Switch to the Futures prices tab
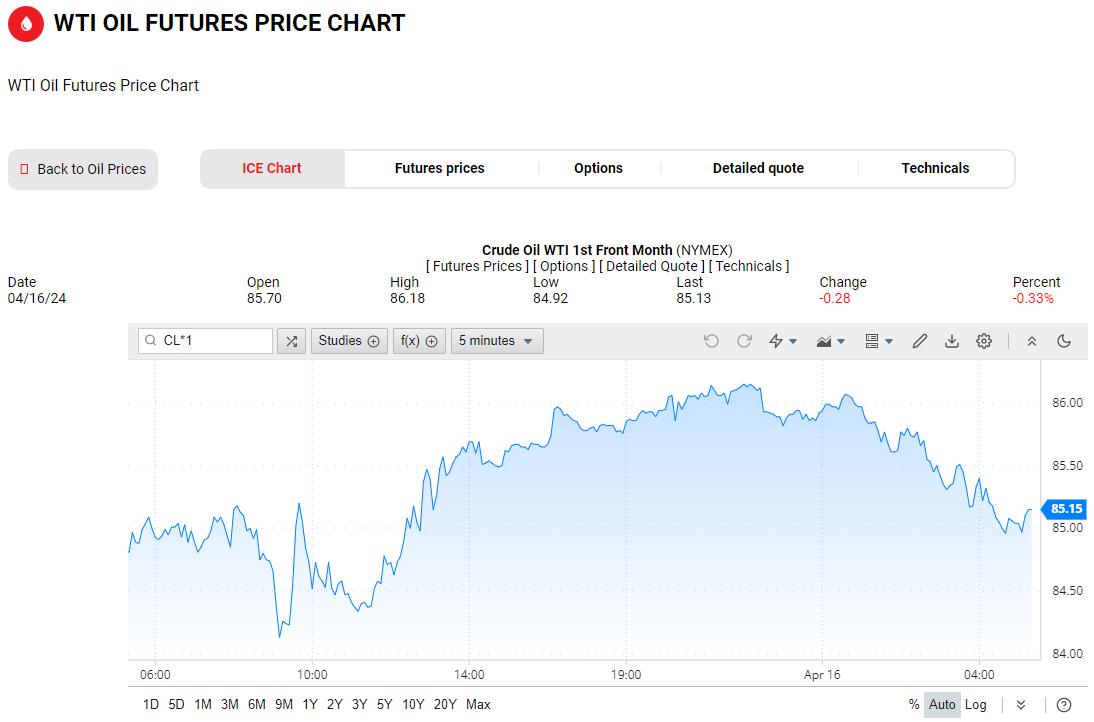The image size is (1094, 722). click(x=439, y=168)
